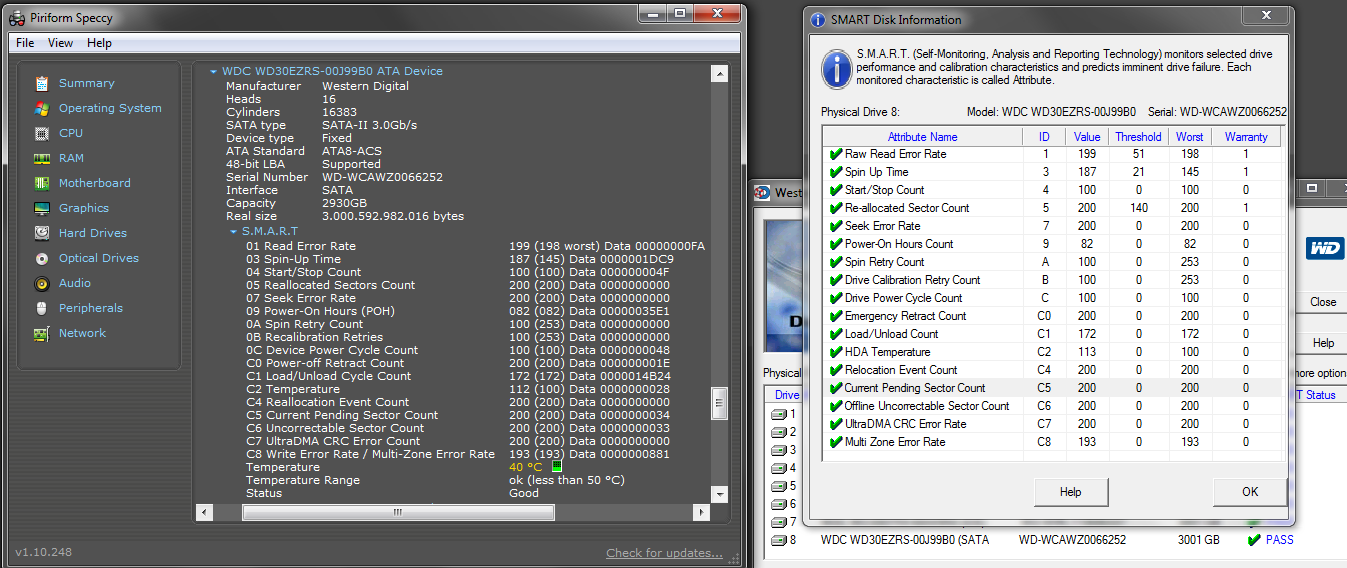Click the v1.10.248 version label
This screenshot has height=568, width=1347.
[x=43, y=552]
